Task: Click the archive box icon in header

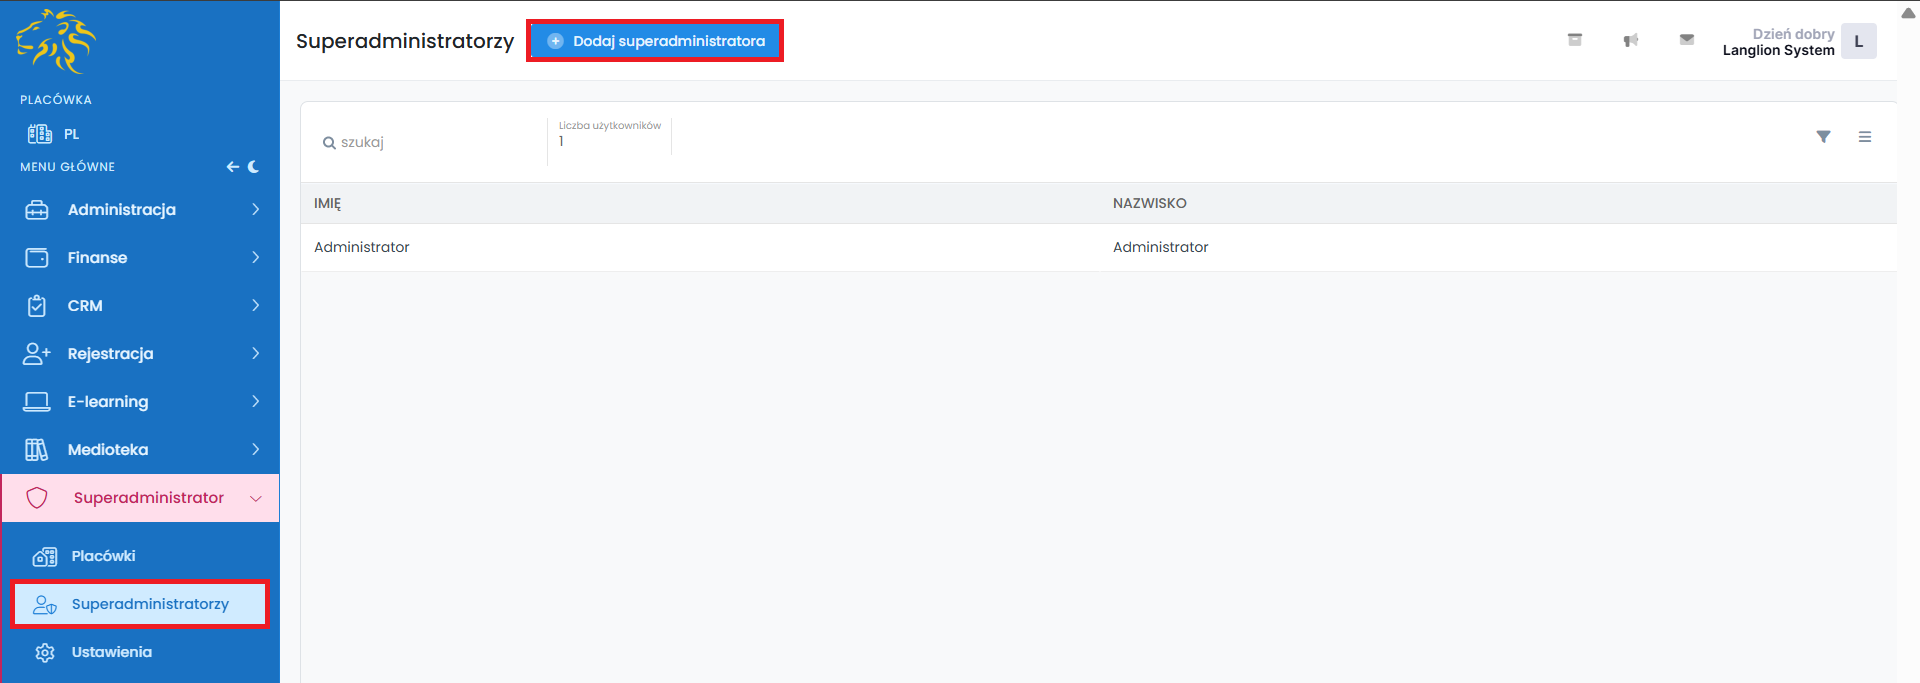Action: 1574,40
